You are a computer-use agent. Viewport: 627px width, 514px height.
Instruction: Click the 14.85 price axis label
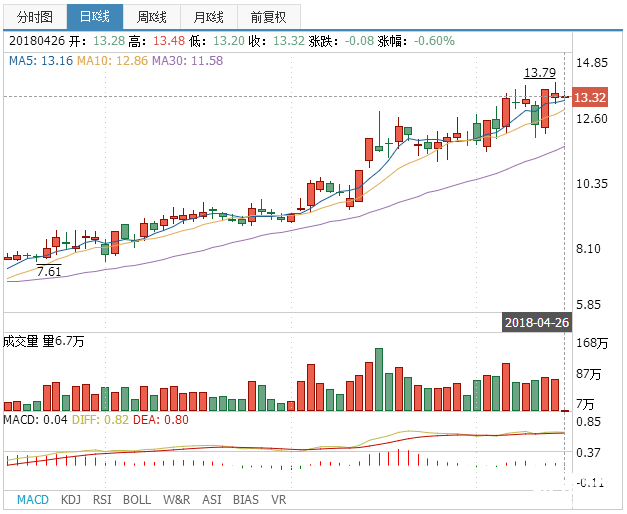click(591, 63)
